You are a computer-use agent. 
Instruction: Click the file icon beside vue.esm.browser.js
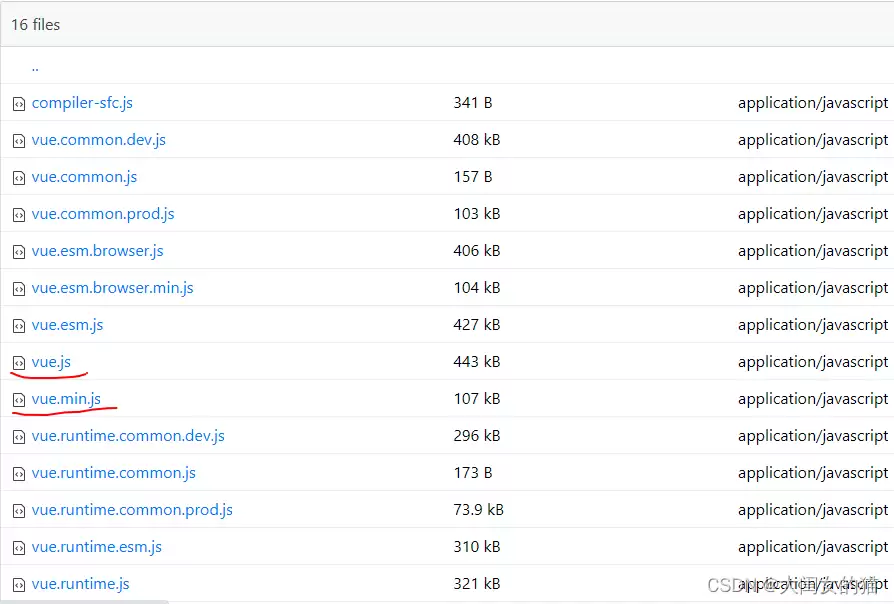point(19,252)
